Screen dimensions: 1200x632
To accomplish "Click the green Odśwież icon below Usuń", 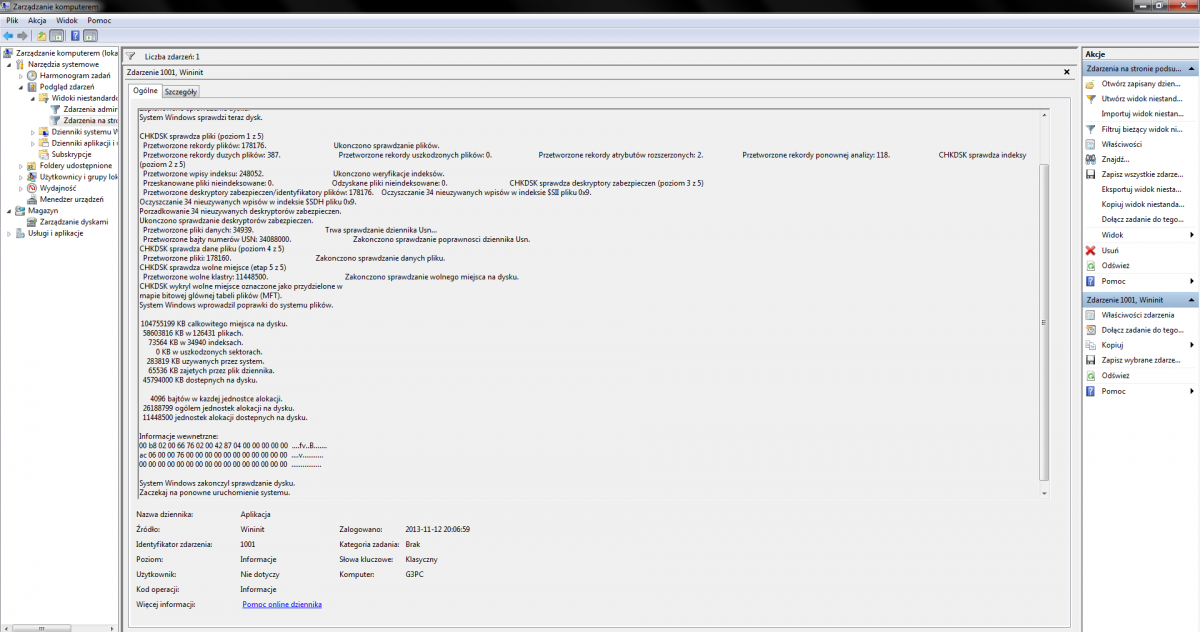I will click(1091, 266).
